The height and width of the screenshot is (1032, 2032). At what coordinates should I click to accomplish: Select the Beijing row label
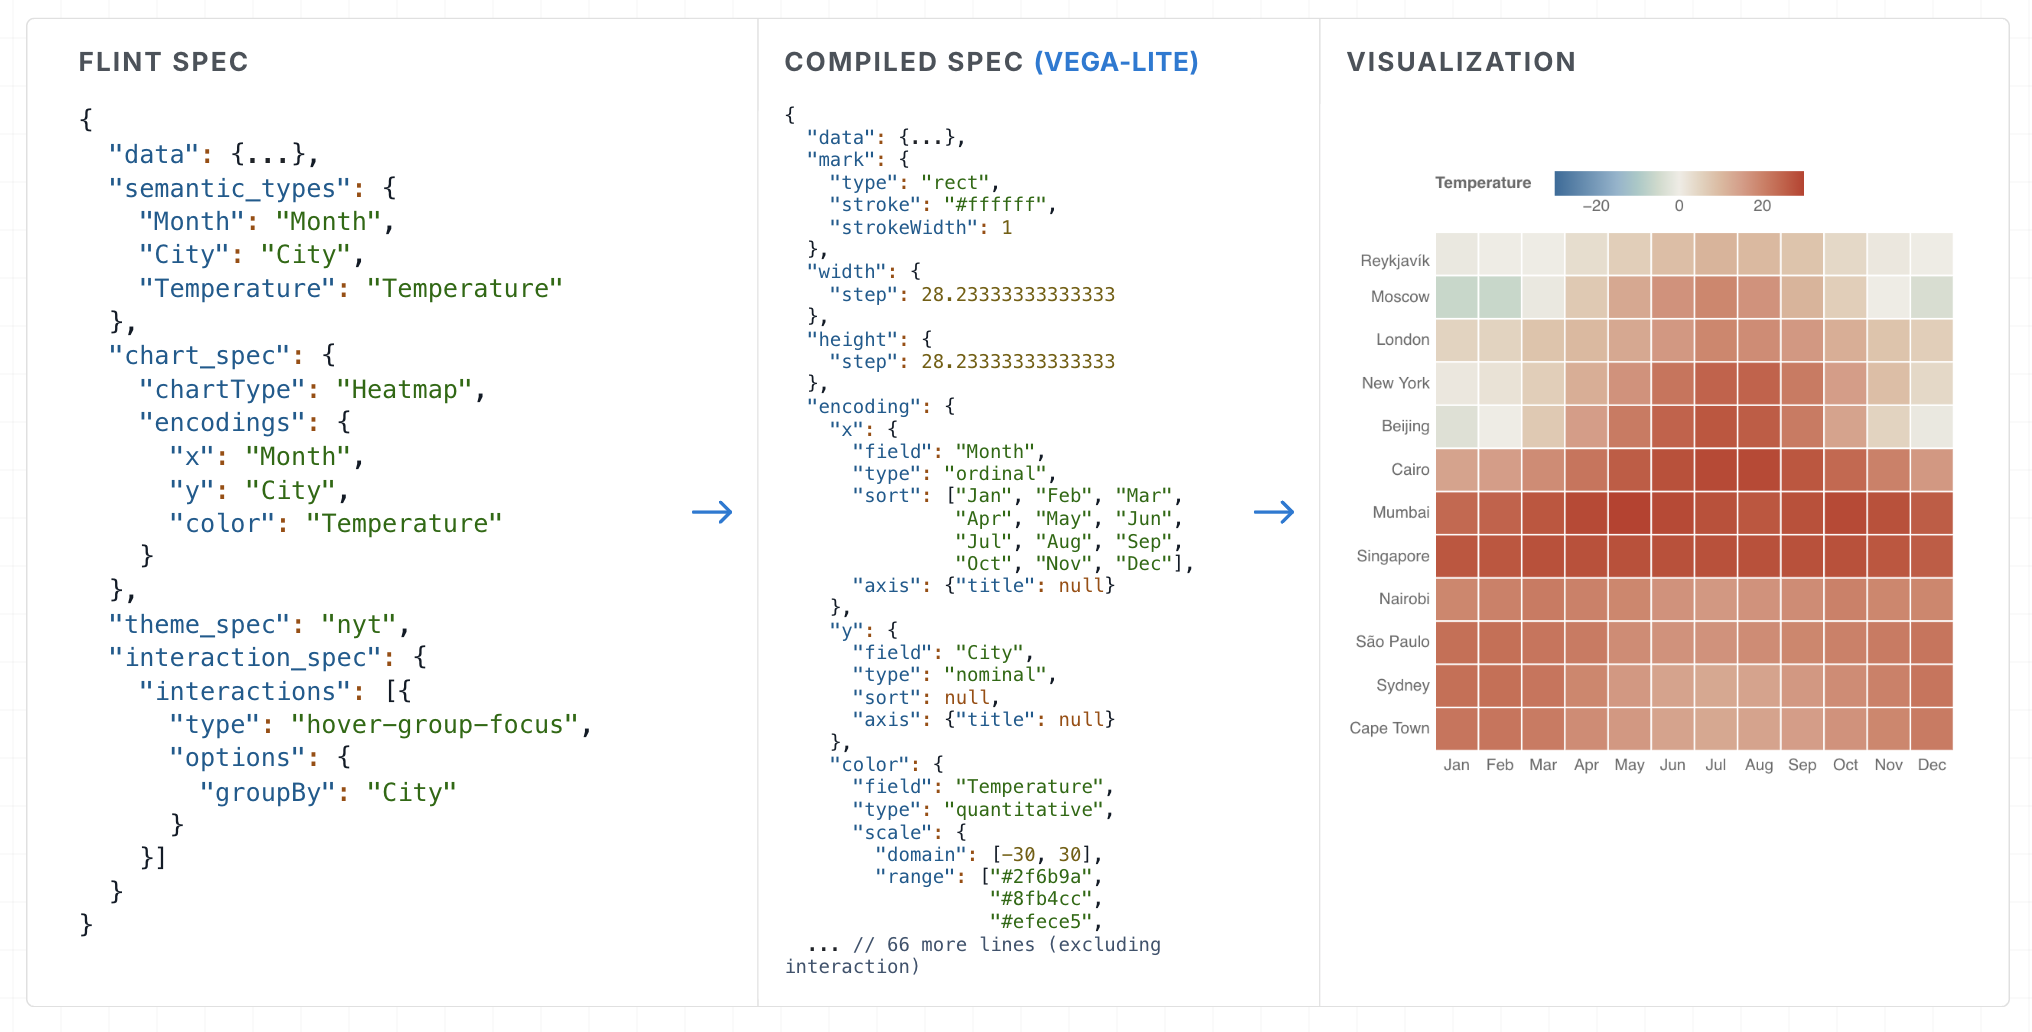click(x=1405, y=426)
